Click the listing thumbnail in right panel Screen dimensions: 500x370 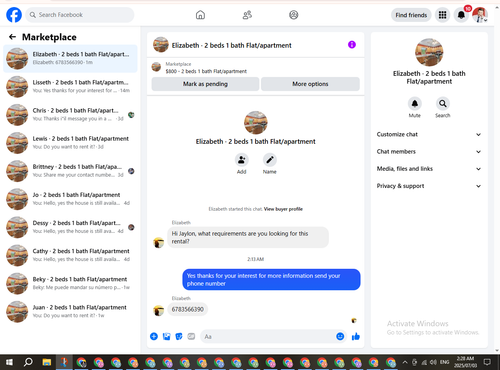click(x=429, y=52)
